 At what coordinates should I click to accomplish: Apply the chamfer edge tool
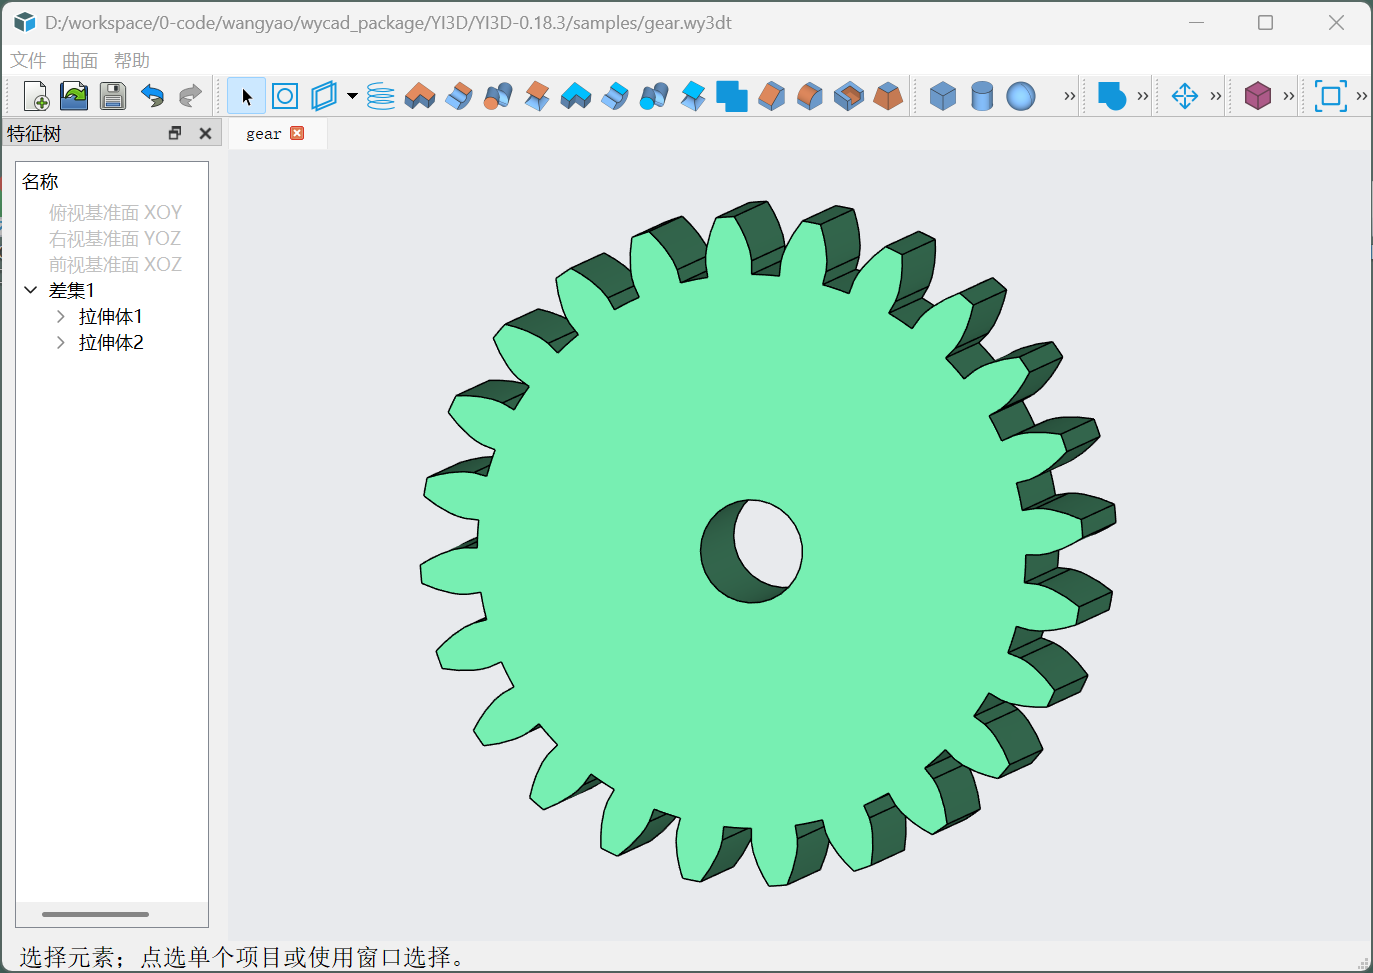pyautogui.click(x=771, y=96)
